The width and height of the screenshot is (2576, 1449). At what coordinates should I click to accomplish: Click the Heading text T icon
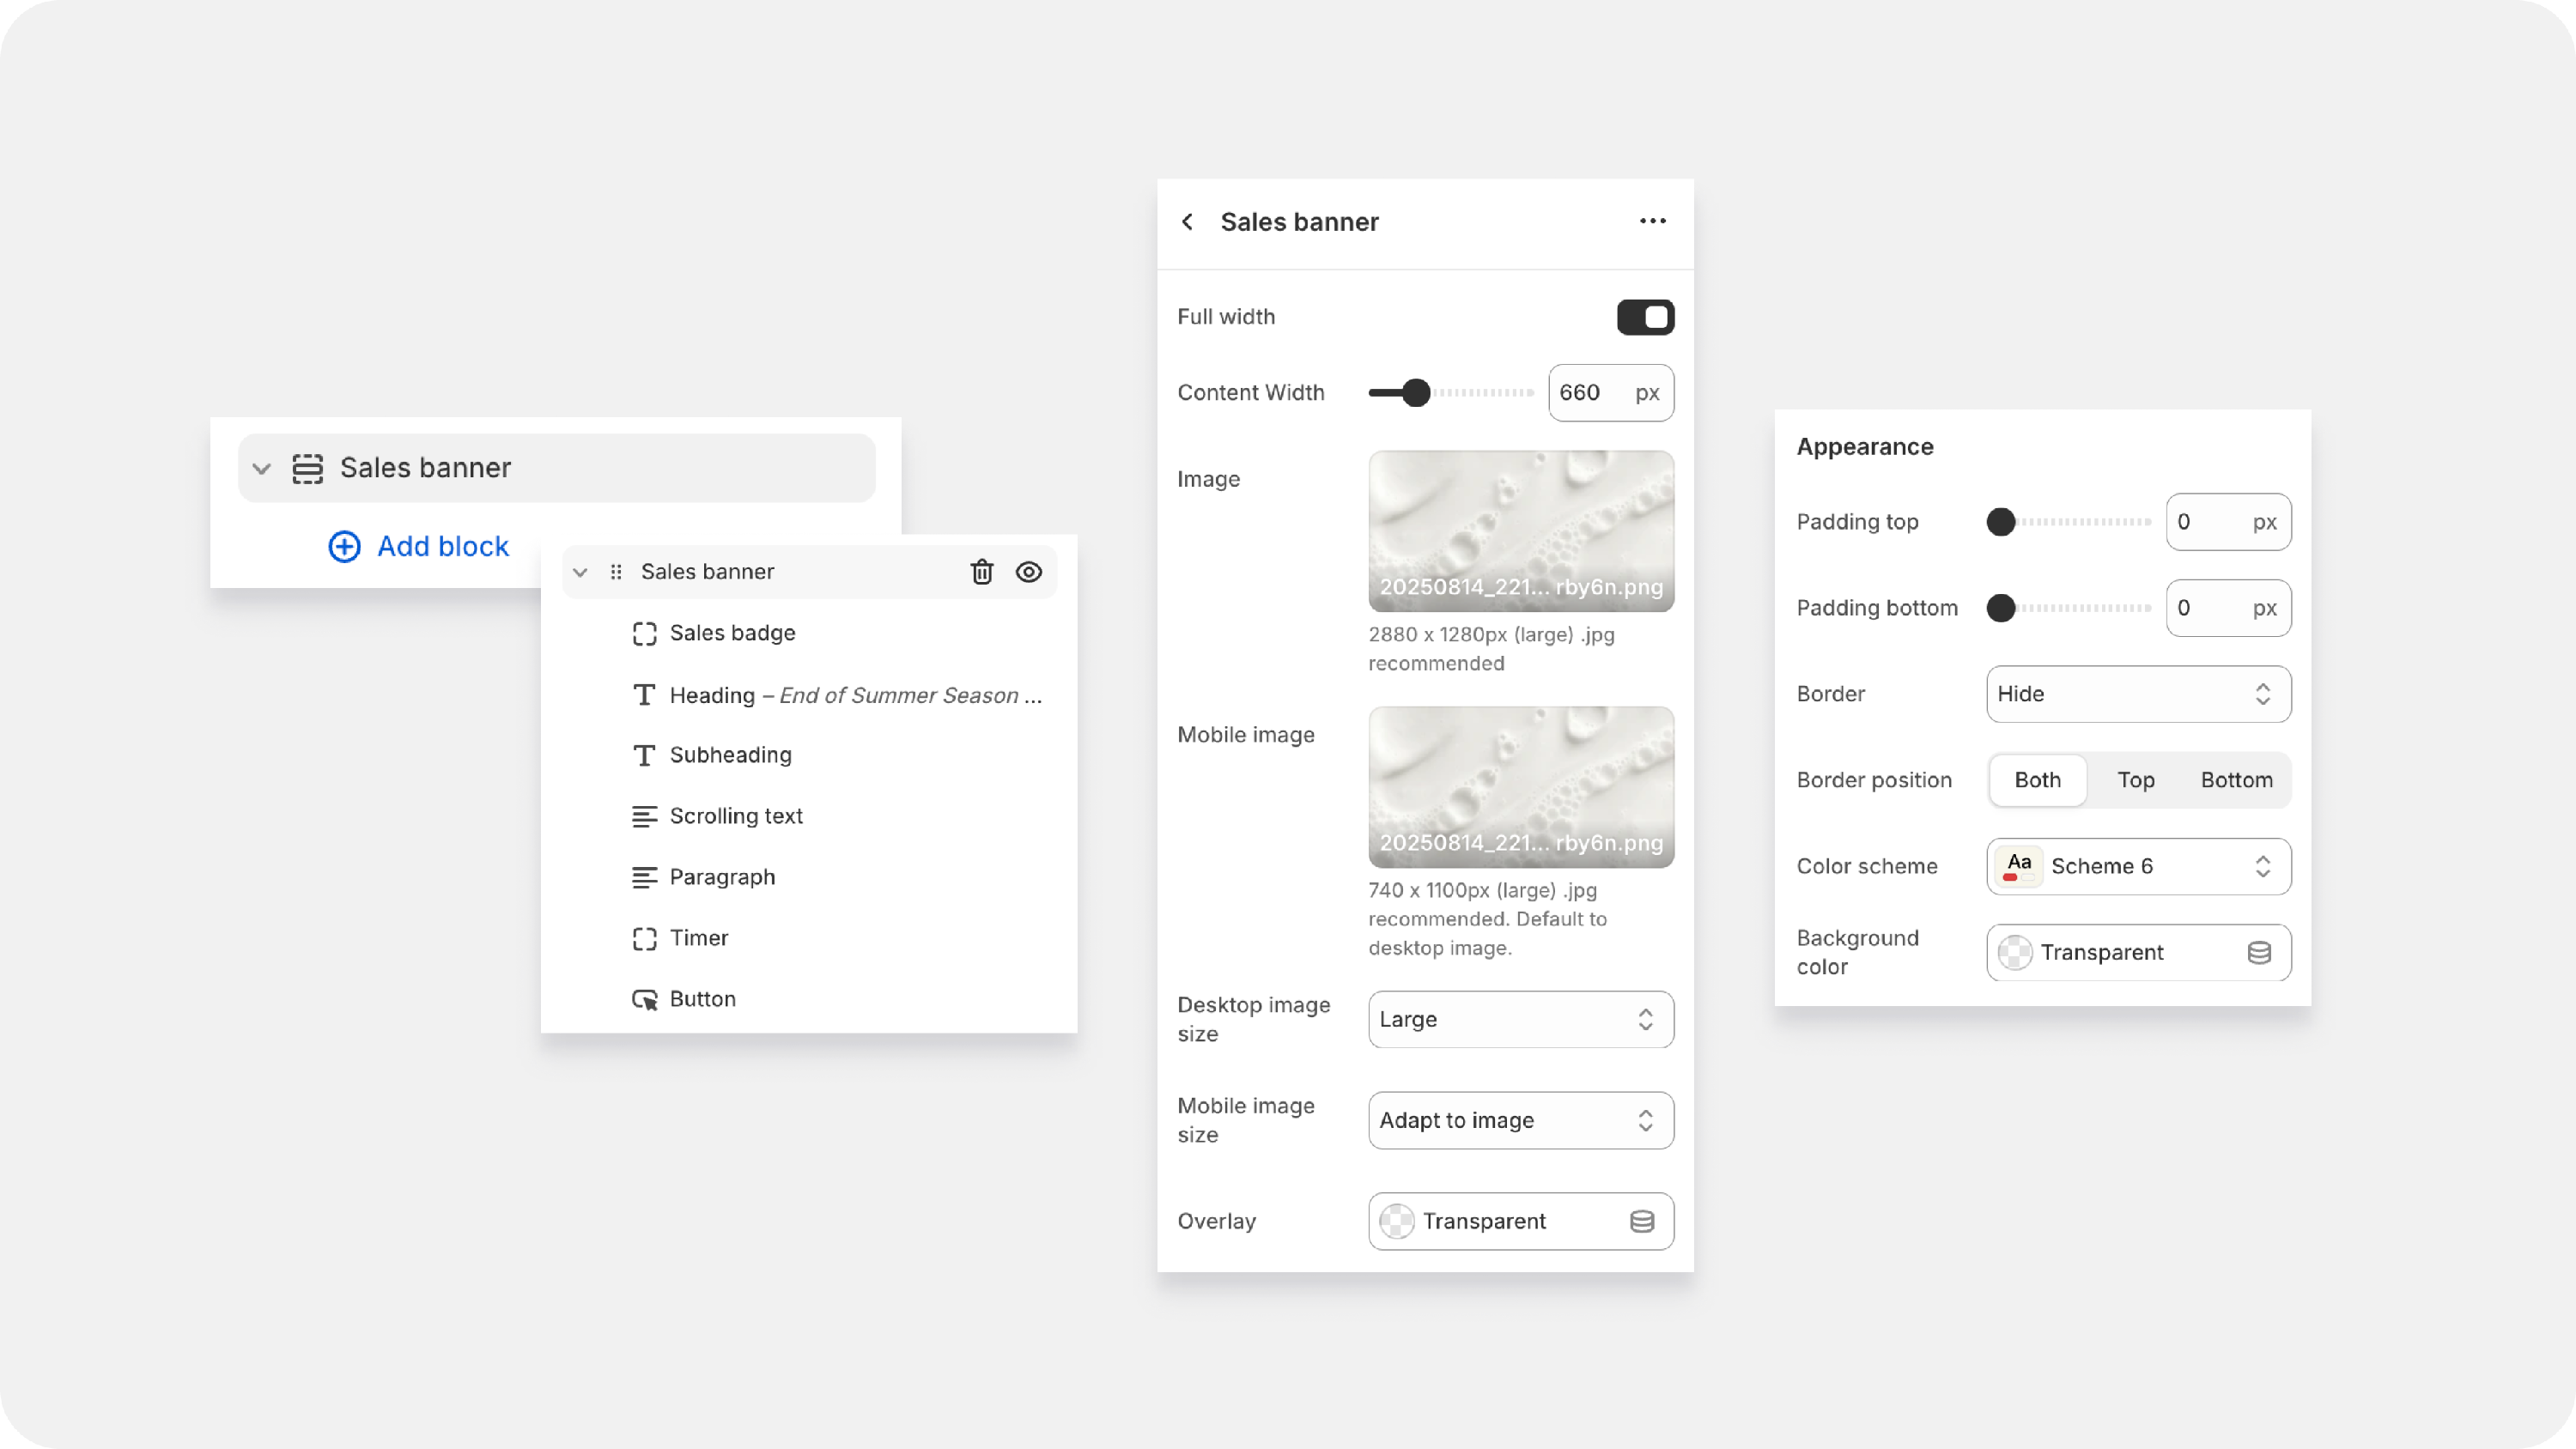coord(644,695)
